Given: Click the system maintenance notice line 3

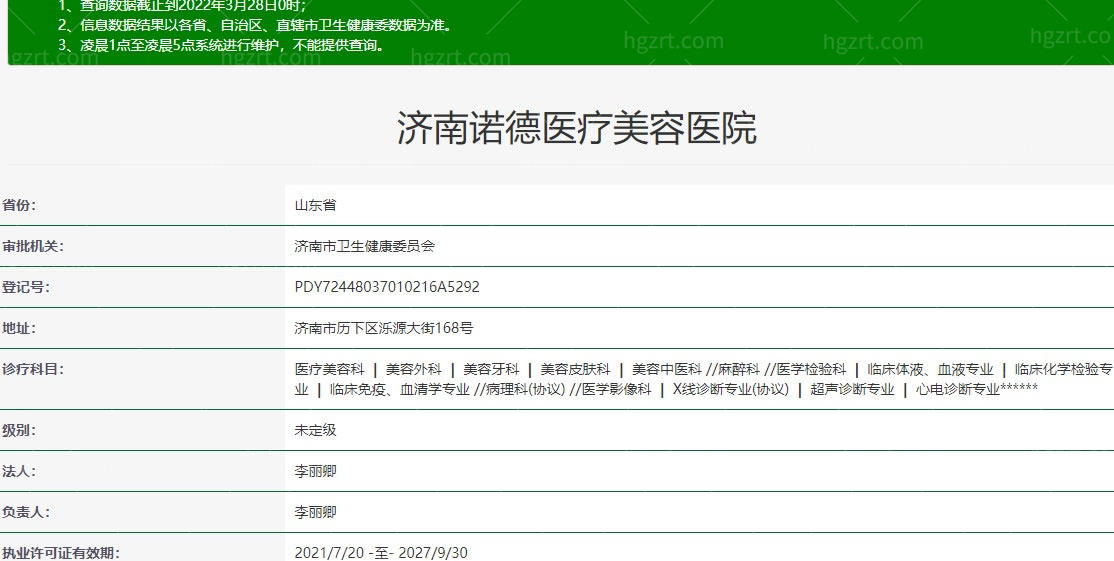Looking at the screenshot, I should click(x=220, y=45).
